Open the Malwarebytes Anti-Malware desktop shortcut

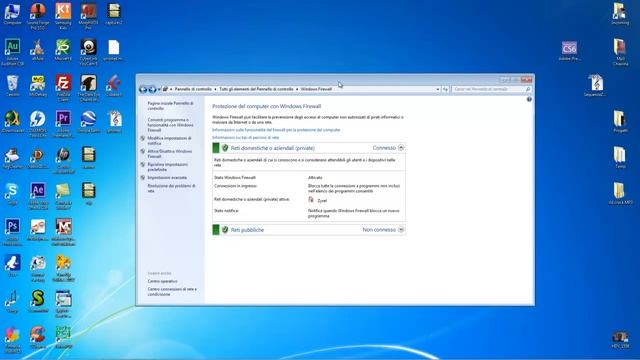[63, 232]
